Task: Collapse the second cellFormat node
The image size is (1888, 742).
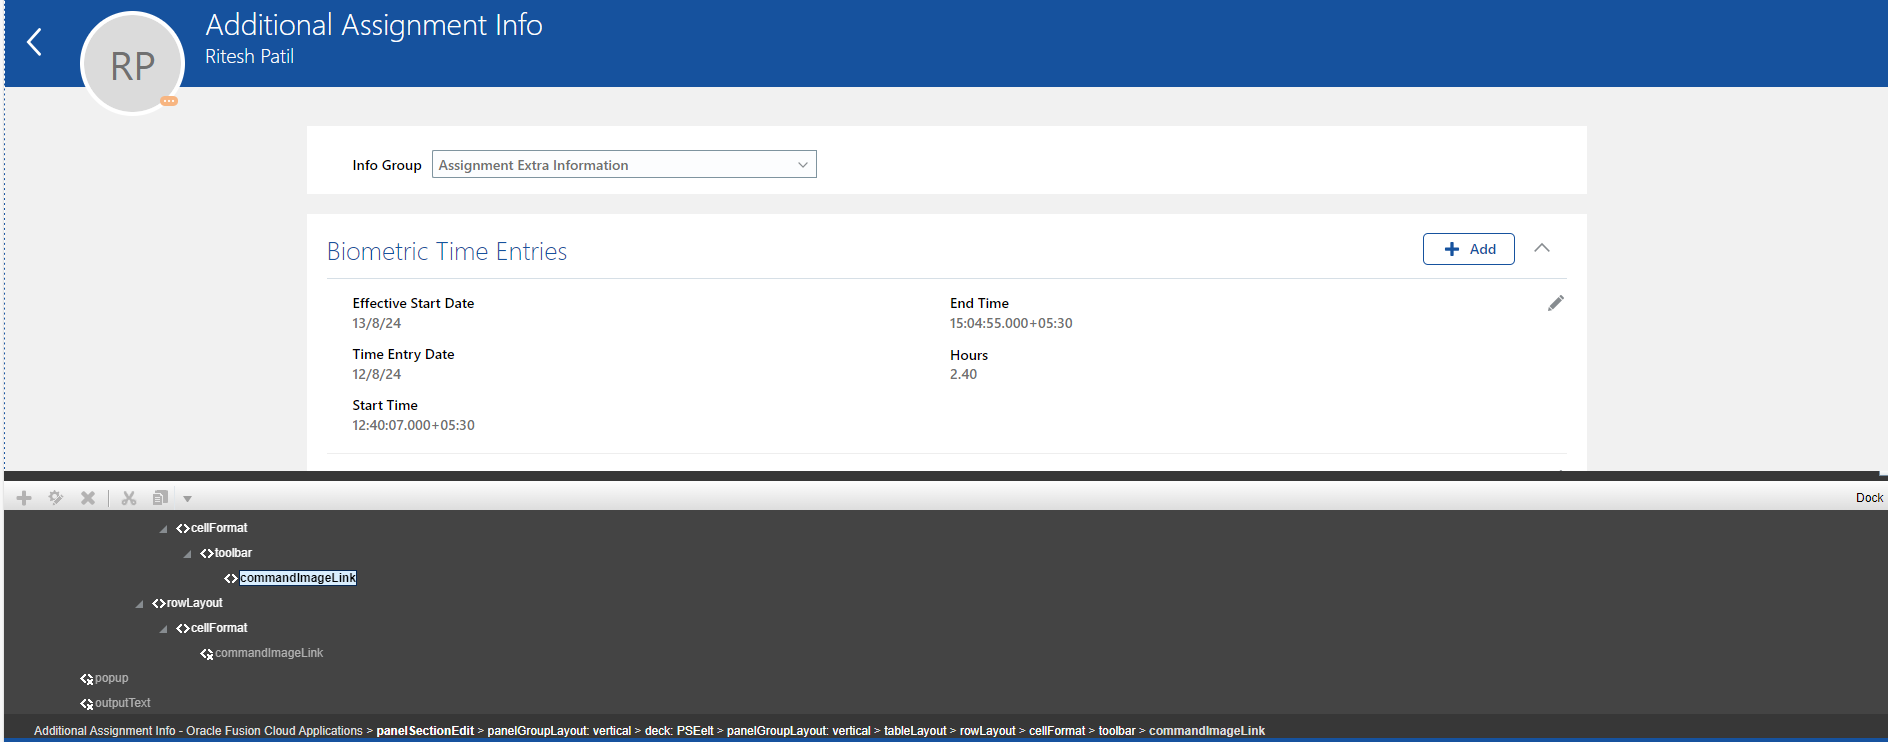Action: tap(163, 629)
